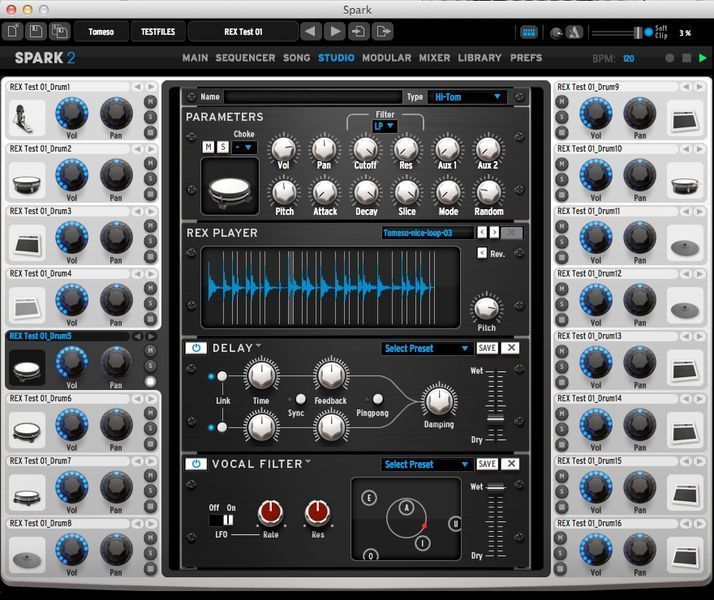714x600 pixels.
Task: Click the Vocal Filter power icon
Action: 196,464
